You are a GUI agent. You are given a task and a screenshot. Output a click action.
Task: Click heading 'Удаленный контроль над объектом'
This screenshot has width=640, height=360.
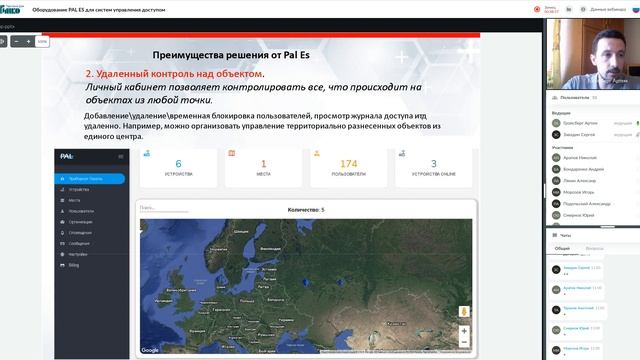coord(179,74)
